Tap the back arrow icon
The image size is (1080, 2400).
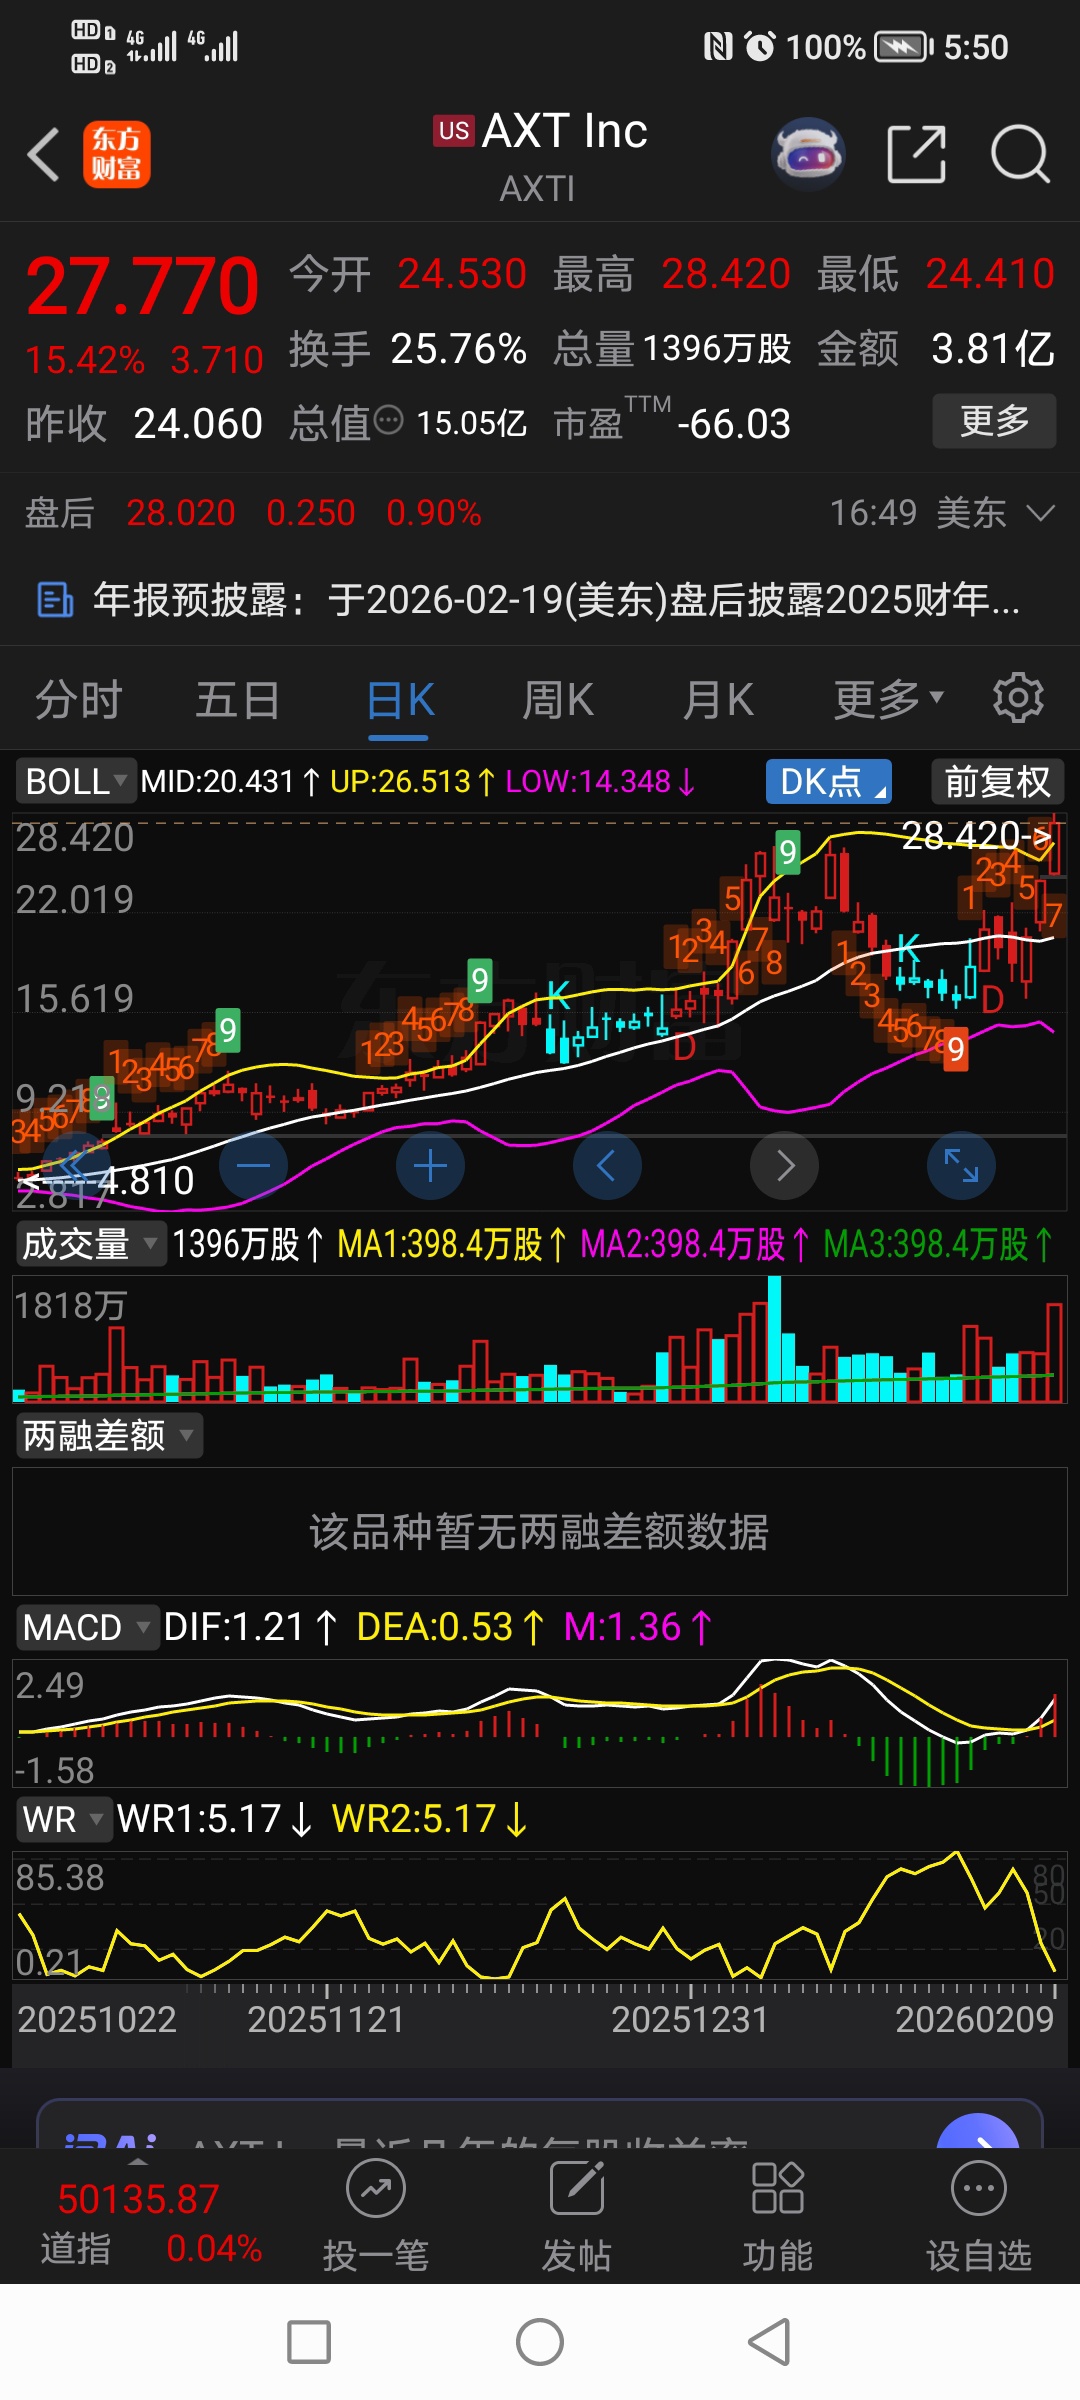44,155
